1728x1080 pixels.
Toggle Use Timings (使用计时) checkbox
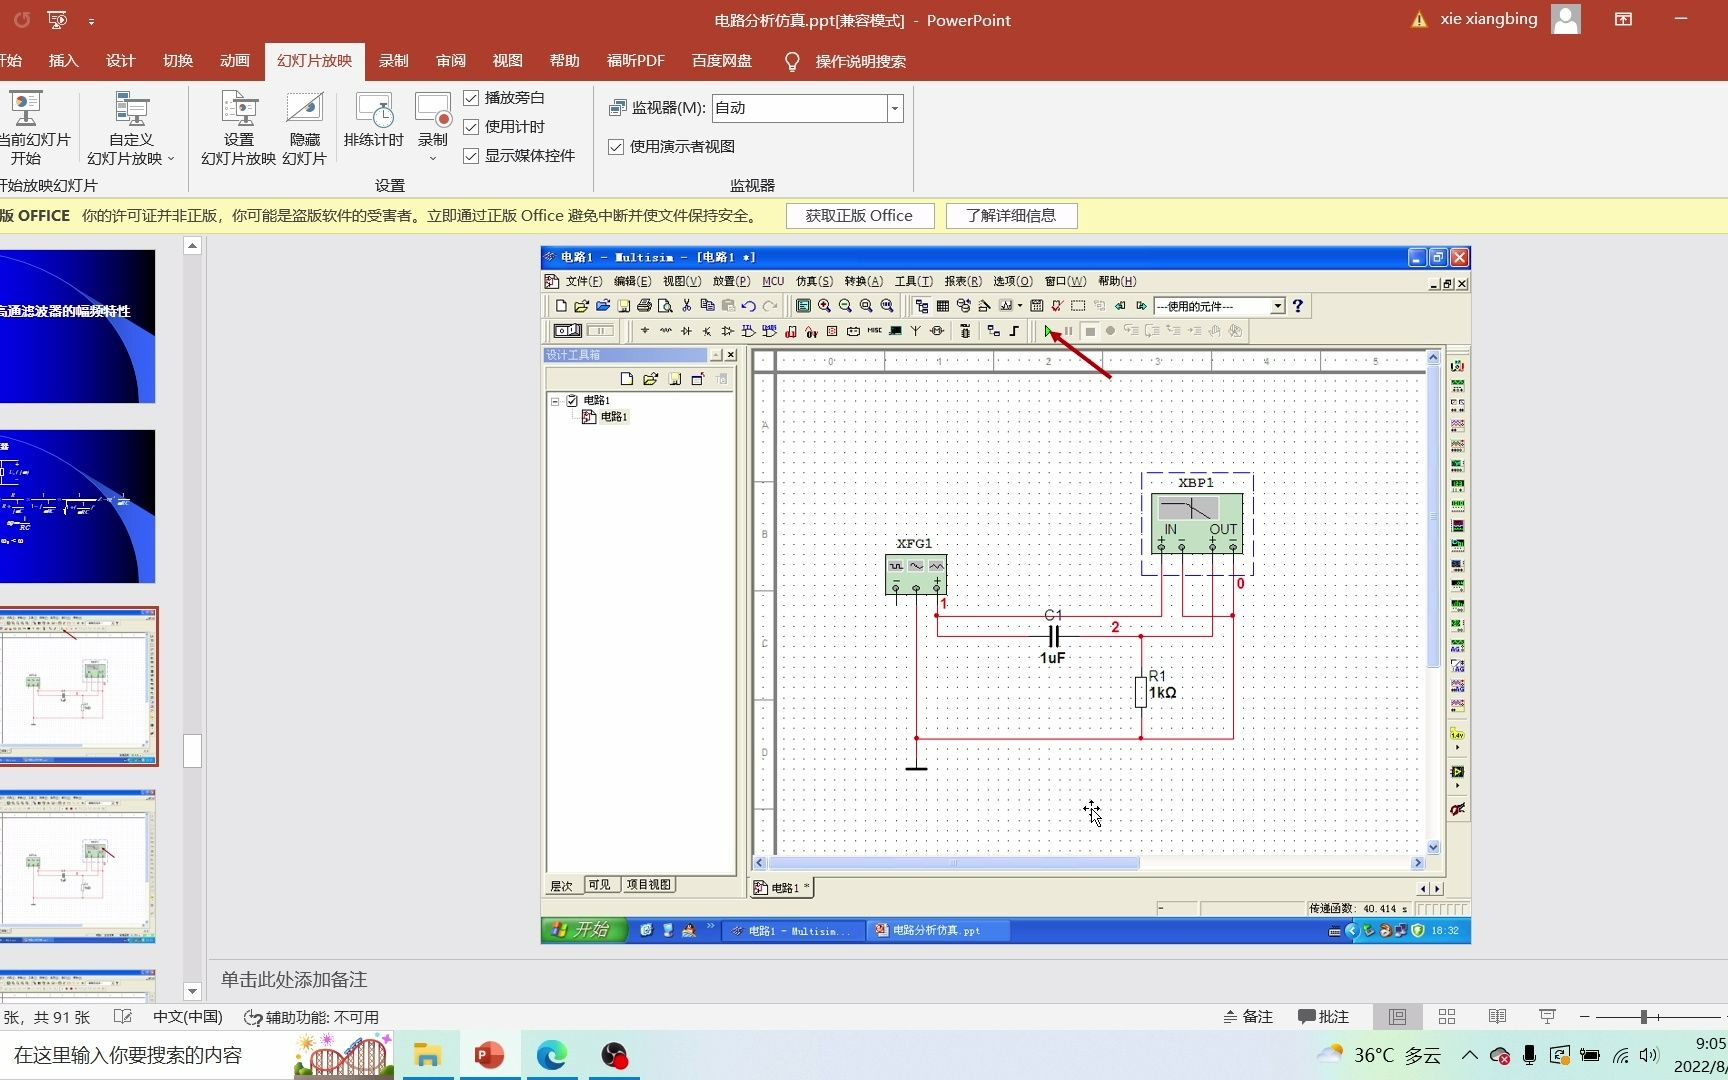(x=471, y=127)
